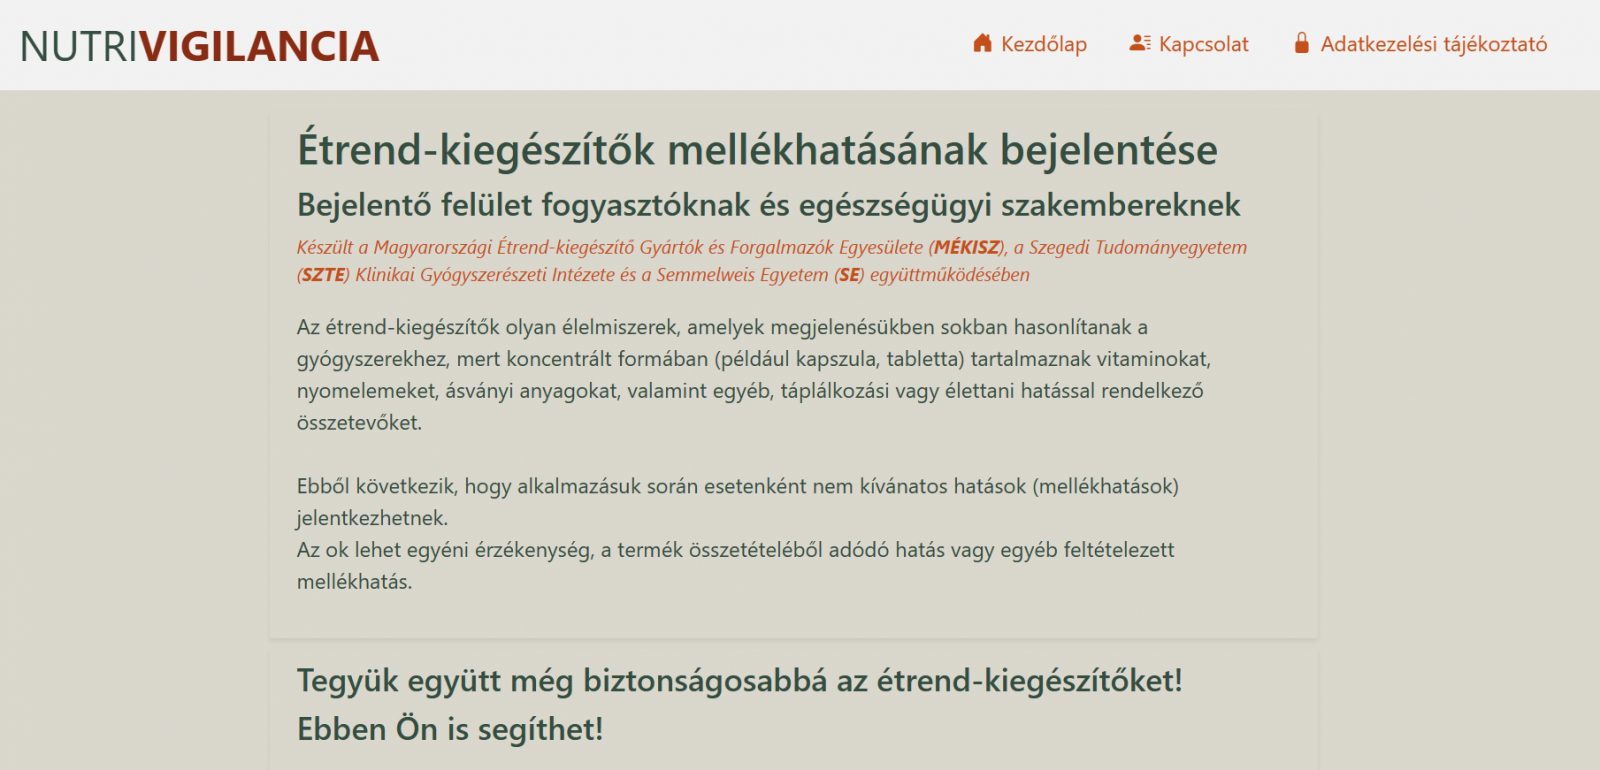Click the paragraph starting Ebből következik
Screen dimensions: 1600x770
tap(737, 487)
